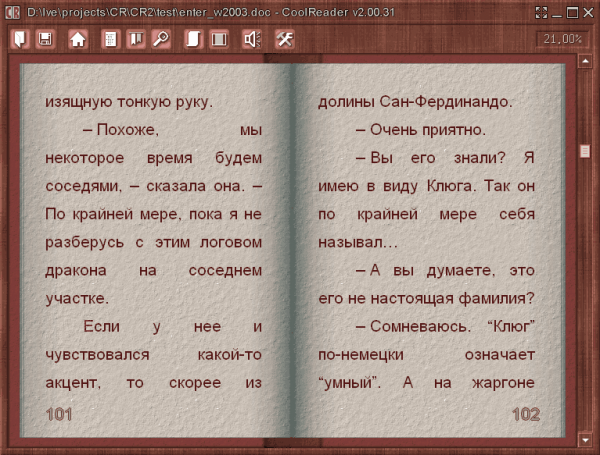Maximize the CoolReader window
This screenshot has width=600, height=455.
click(573, 11)
